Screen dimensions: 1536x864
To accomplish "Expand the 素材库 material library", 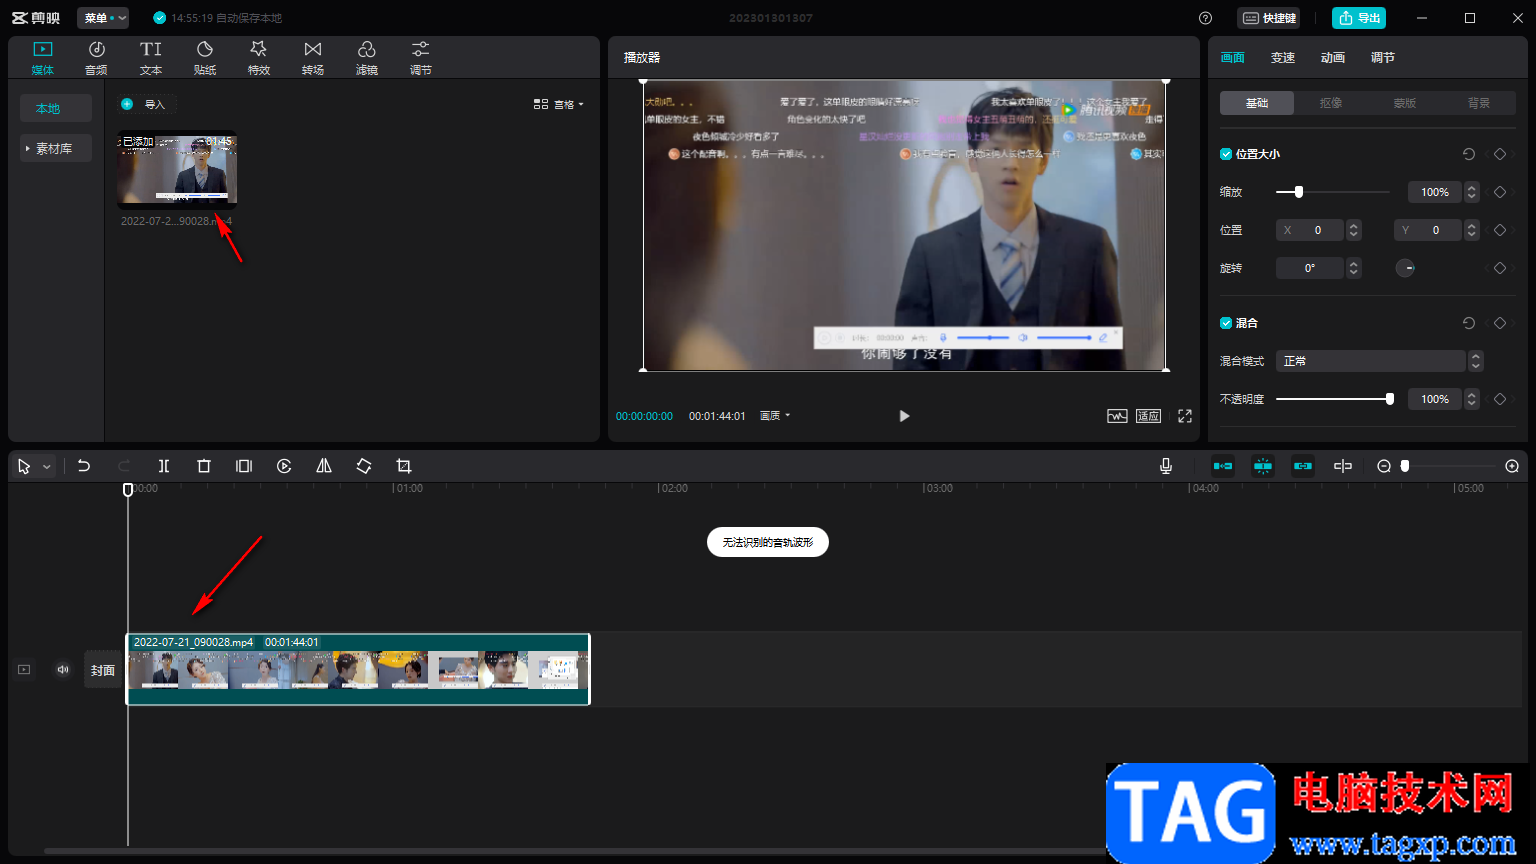I will pyautogui.click(x=56, y=148).
